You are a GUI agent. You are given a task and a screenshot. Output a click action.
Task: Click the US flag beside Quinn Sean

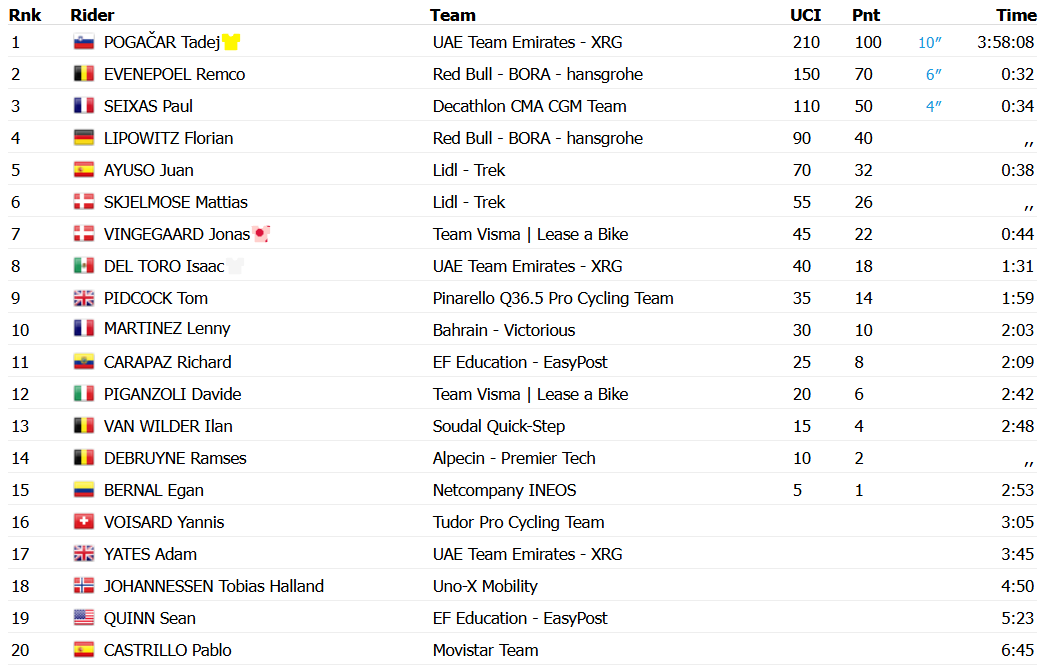point(83,618)
